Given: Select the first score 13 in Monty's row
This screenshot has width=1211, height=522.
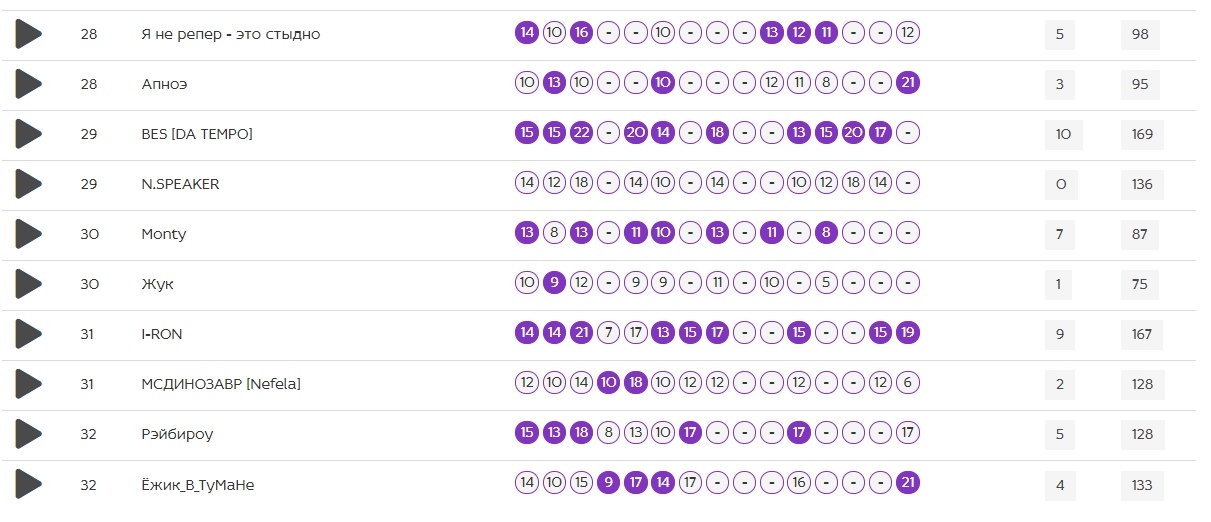Looking at the screenshot, I should pyautogui.click(x=527, y=233).
